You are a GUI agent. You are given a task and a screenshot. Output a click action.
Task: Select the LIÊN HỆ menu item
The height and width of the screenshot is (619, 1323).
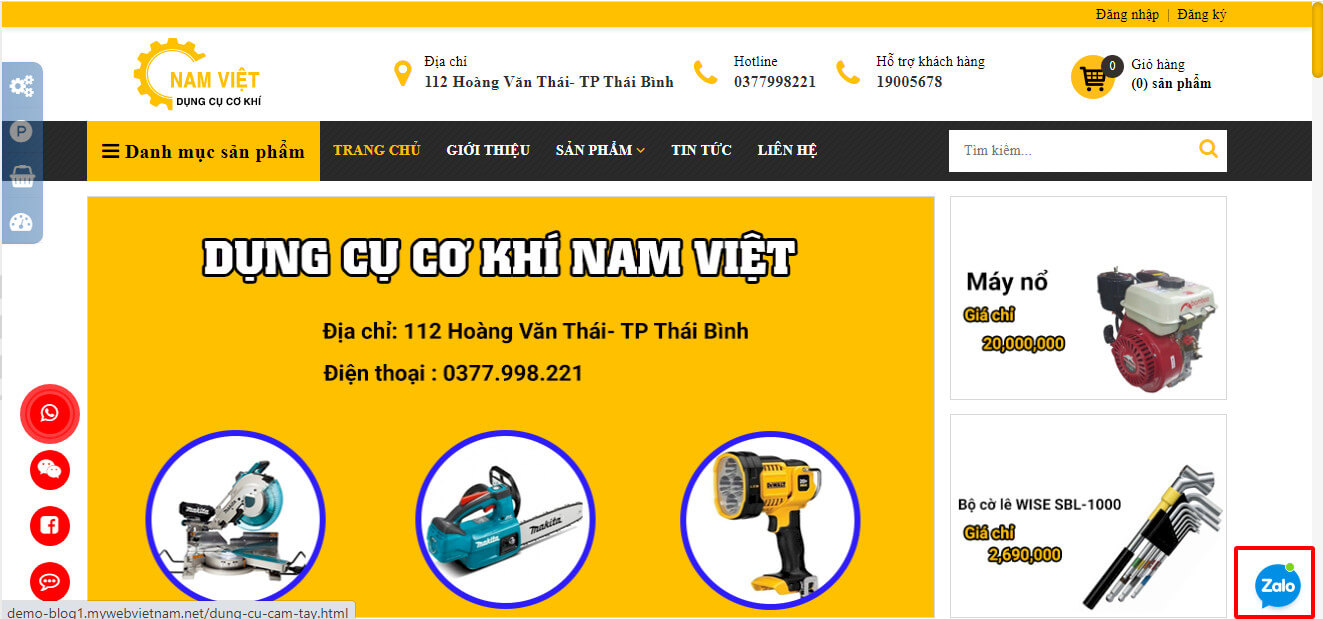[x=787, y=150]
